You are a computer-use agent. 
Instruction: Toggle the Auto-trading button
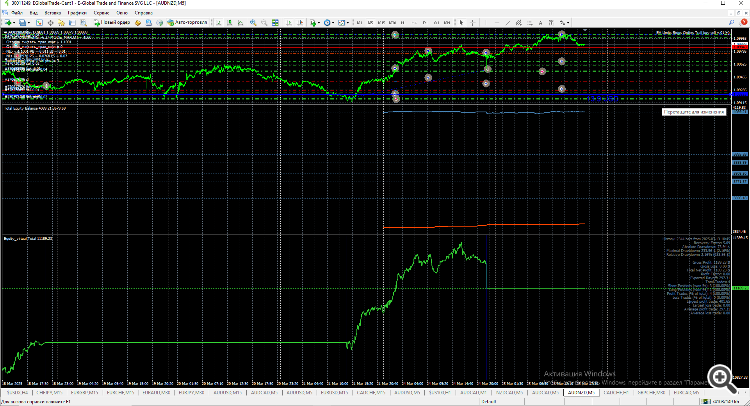click(x=188, y=22)
